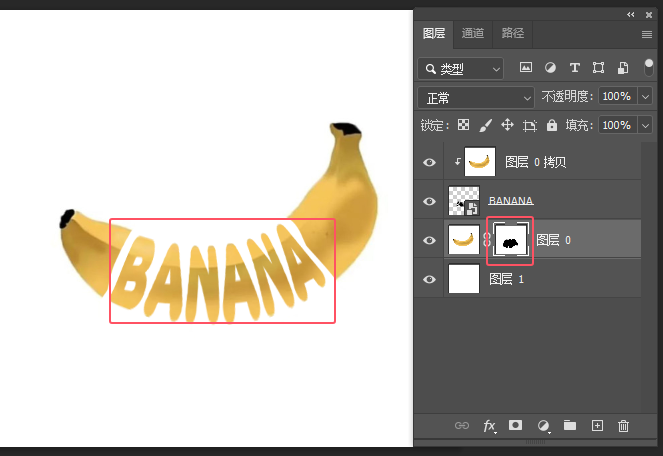The width and height of the screenshot is (663, 456).
Task: Click the 图层 0 layer name
Action: pos(553,240)
